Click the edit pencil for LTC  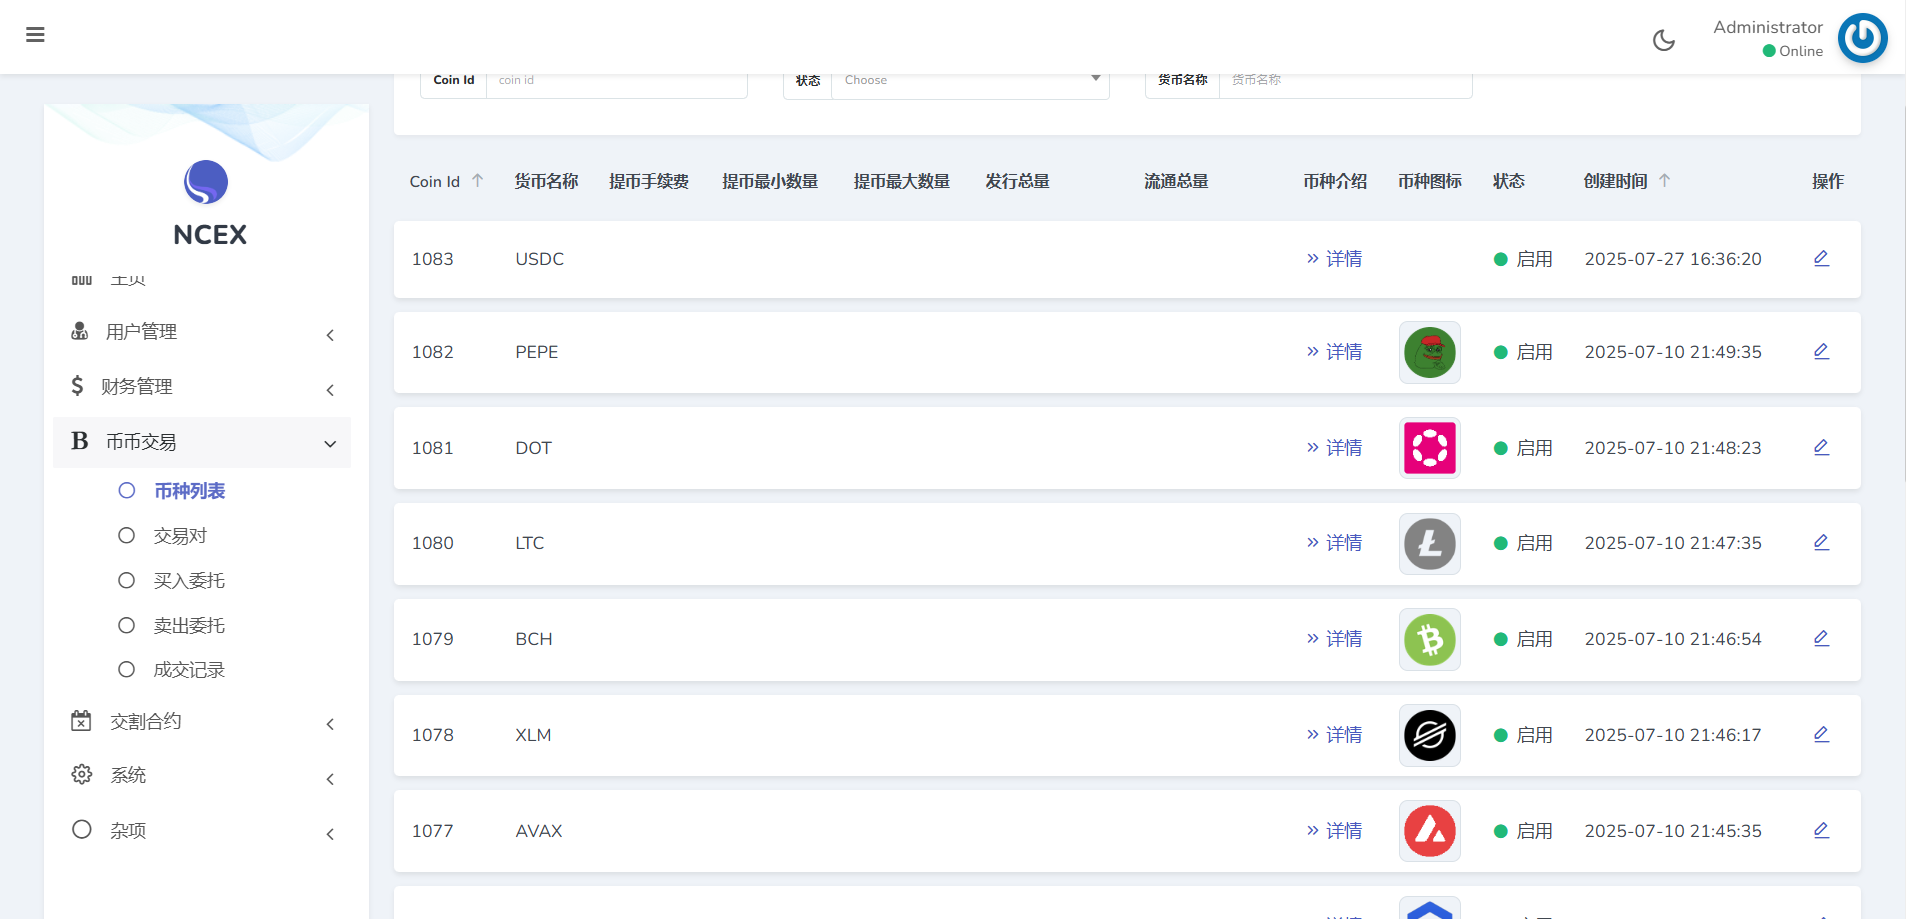click(x=1821, y=543)
